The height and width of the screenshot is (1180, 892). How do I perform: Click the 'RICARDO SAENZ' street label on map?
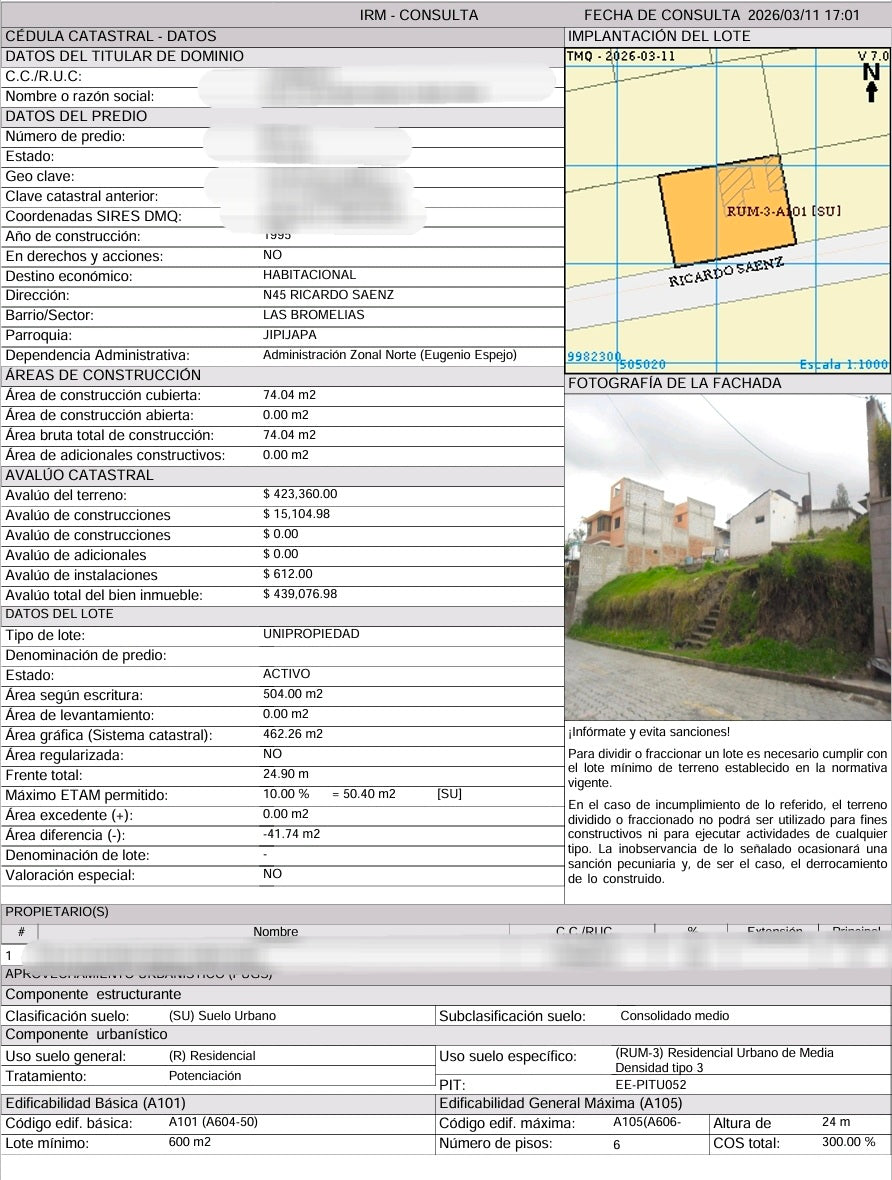(x=726, y=272)
